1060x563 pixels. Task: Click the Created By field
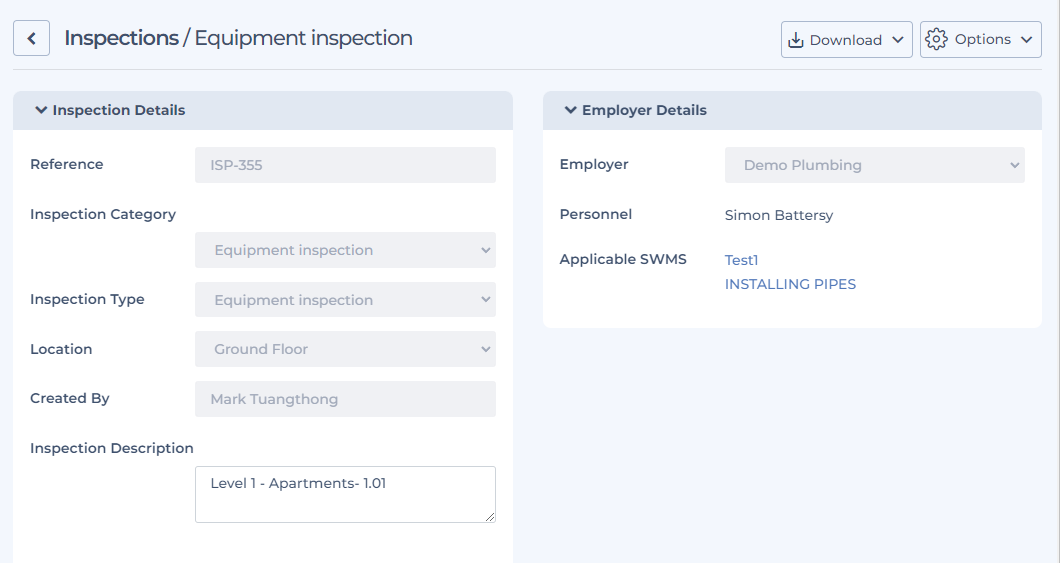tap(345, 399)
